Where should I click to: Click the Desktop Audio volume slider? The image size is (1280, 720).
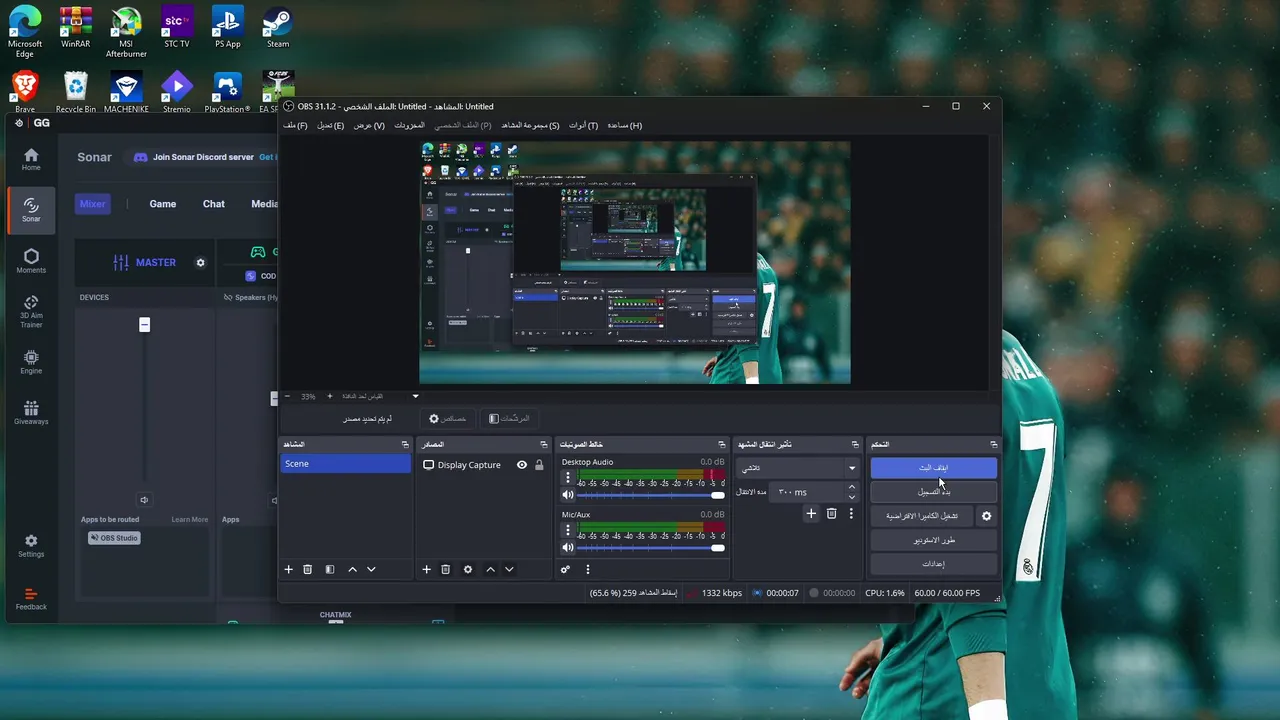tap(650, 495)
